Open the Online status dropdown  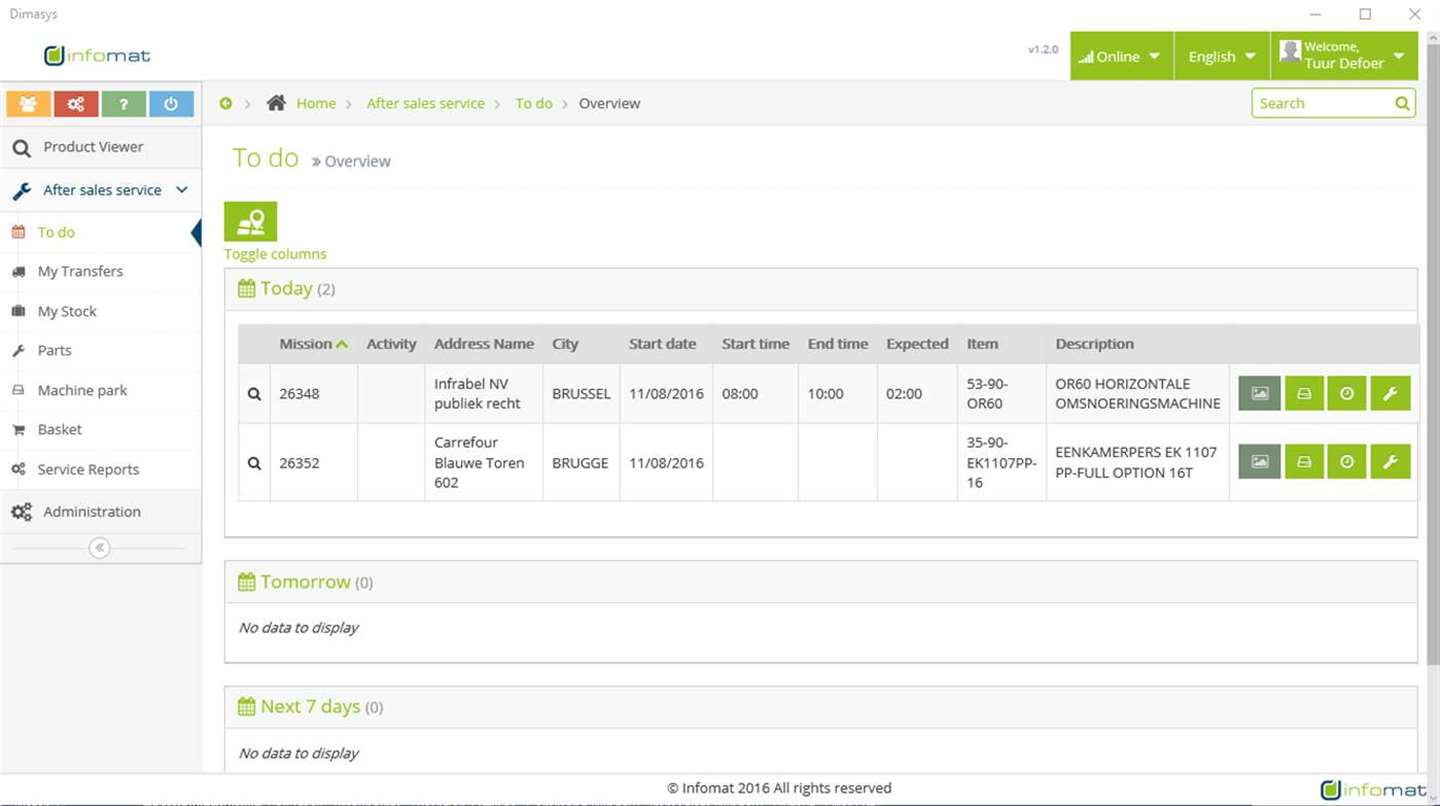pos(1122,56)
